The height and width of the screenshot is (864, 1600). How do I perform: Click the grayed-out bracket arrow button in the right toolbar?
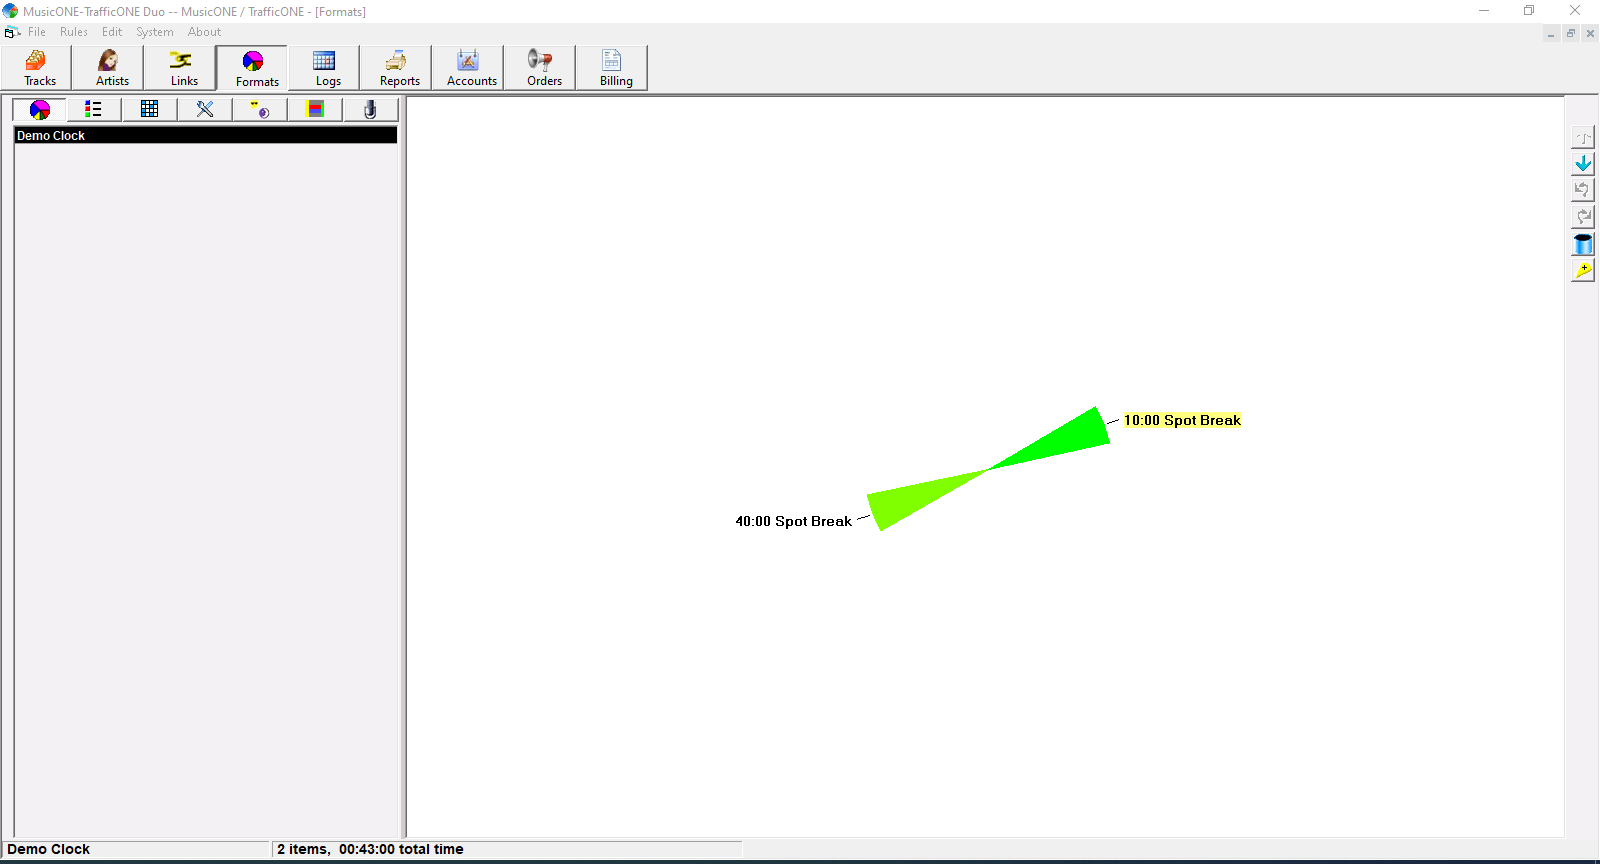click(1583, 137)
